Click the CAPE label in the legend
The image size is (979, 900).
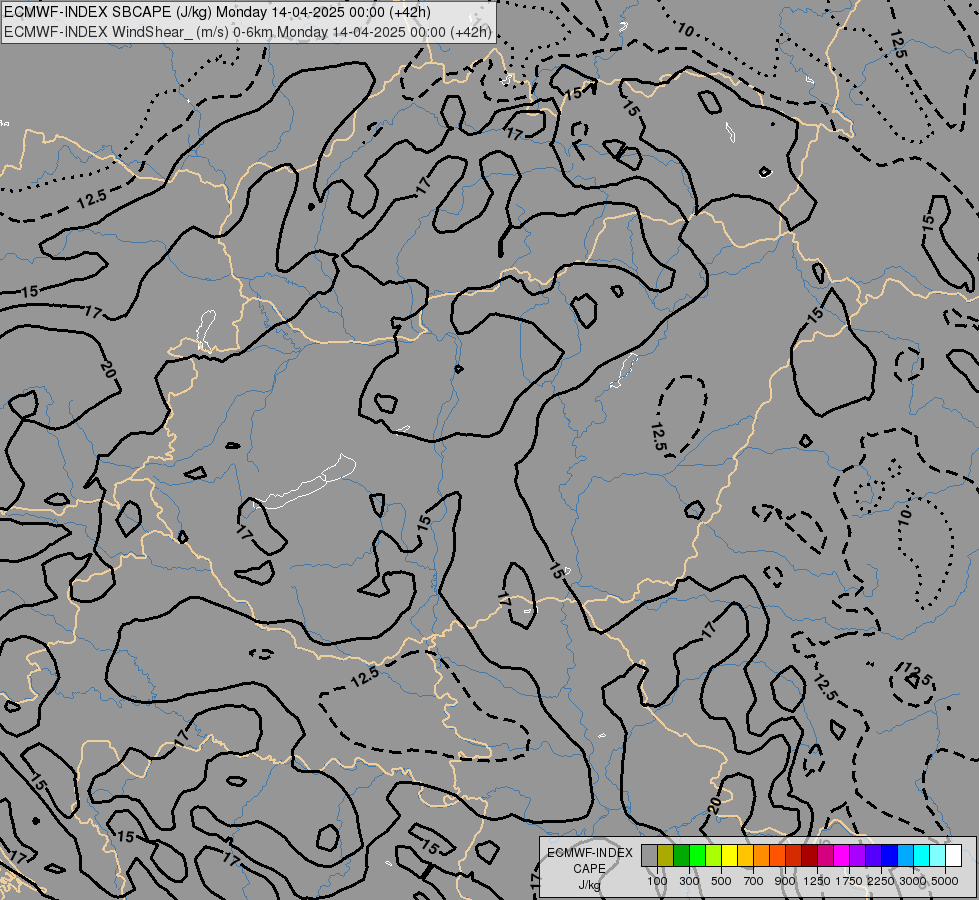pos(589,869)
